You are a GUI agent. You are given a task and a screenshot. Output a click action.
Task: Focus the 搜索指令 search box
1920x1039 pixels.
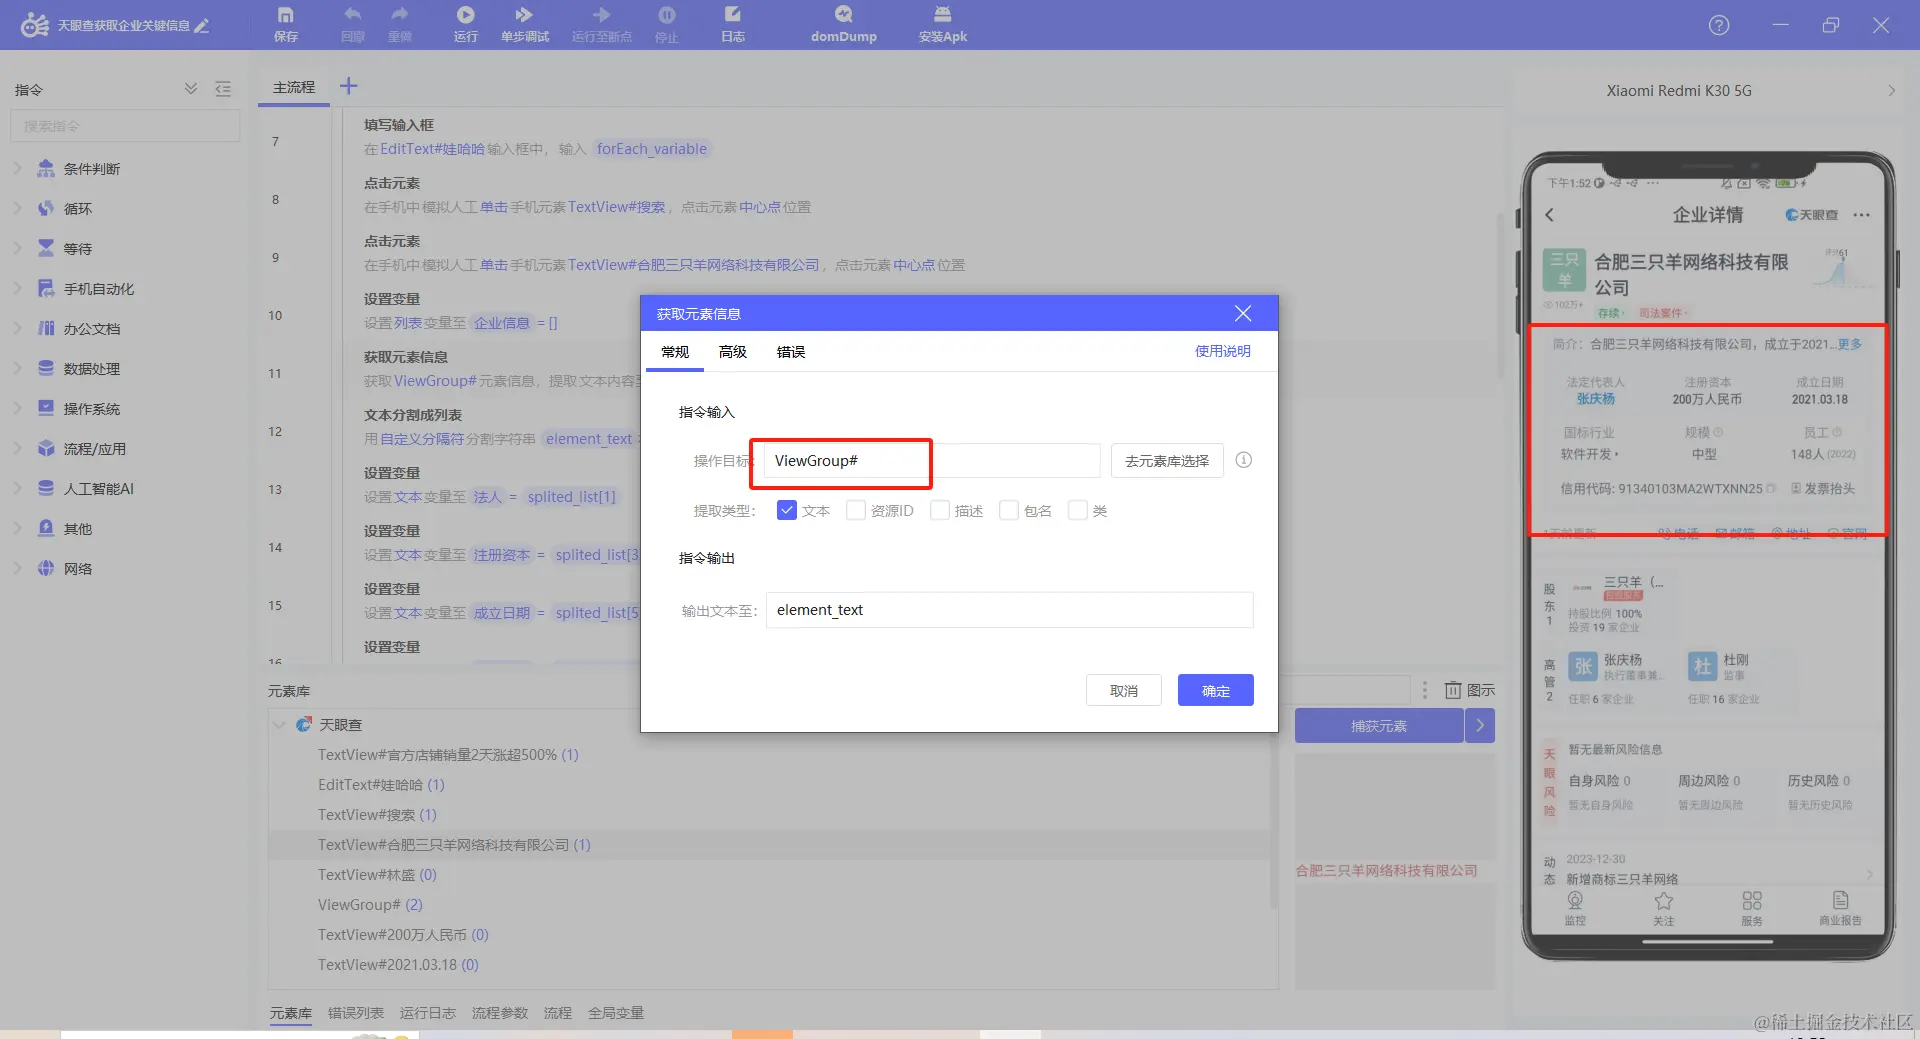tap(125, 126)
